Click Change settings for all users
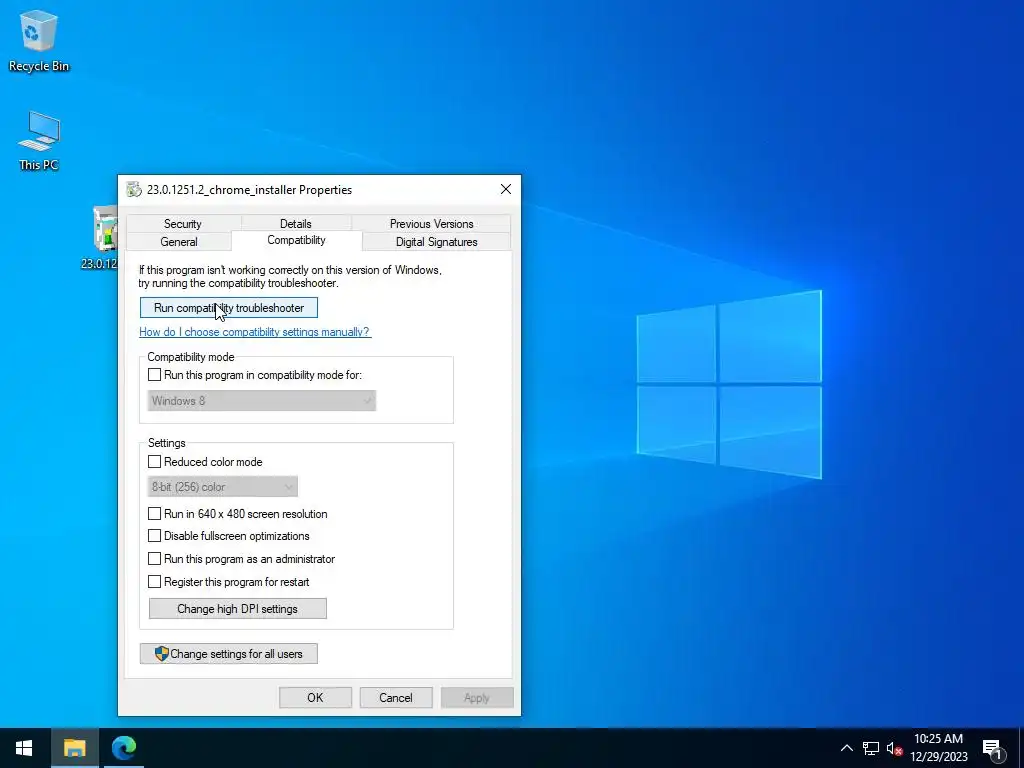The height and width of the screenshot is (768, 1024). point(229,654)
